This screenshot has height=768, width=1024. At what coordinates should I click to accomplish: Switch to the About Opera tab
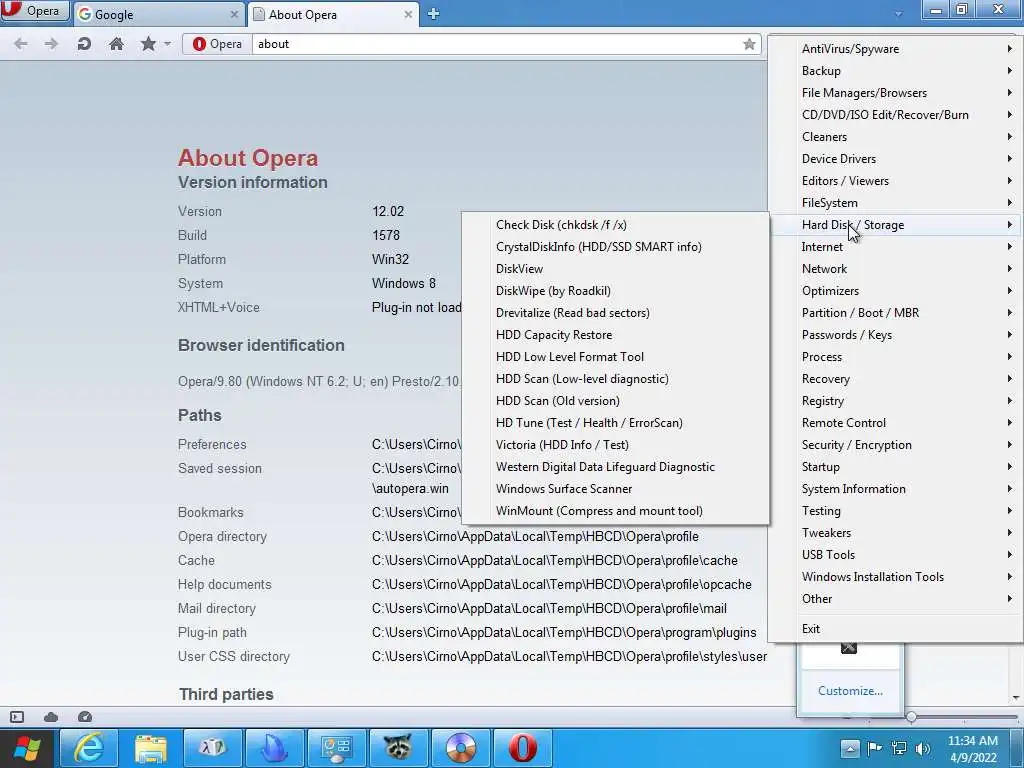[333, 14]
